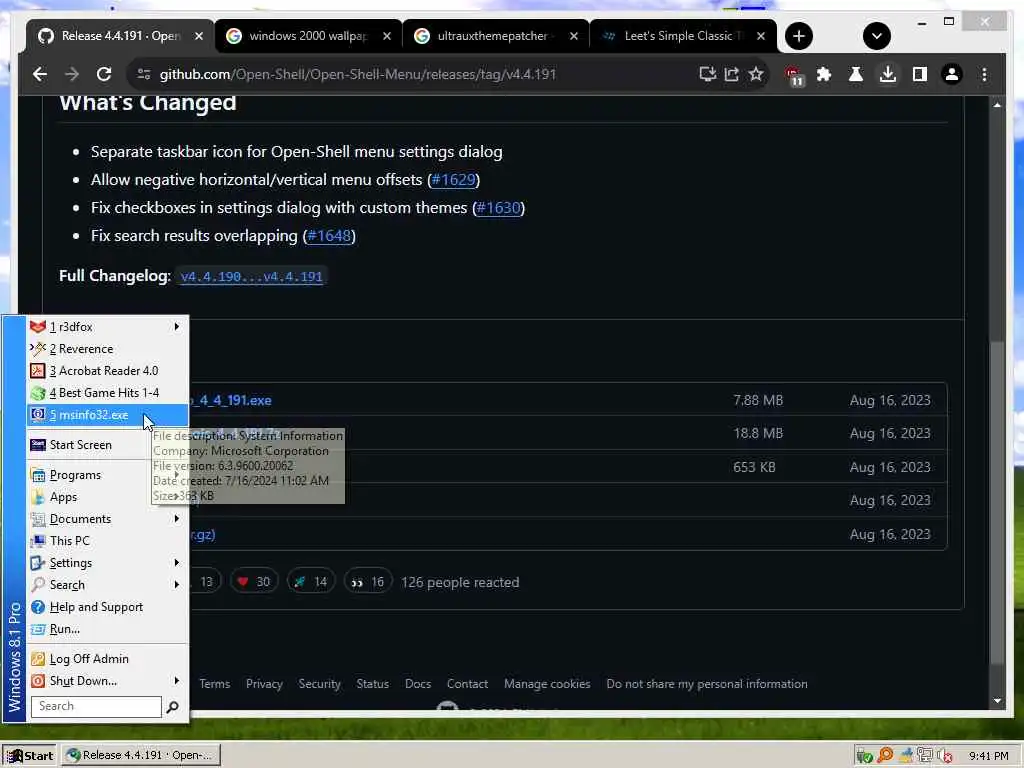Switch to the ultrauxthemepatcher tab
Viewport: 1024px width, 768px height.
click(x=496, y=36)
